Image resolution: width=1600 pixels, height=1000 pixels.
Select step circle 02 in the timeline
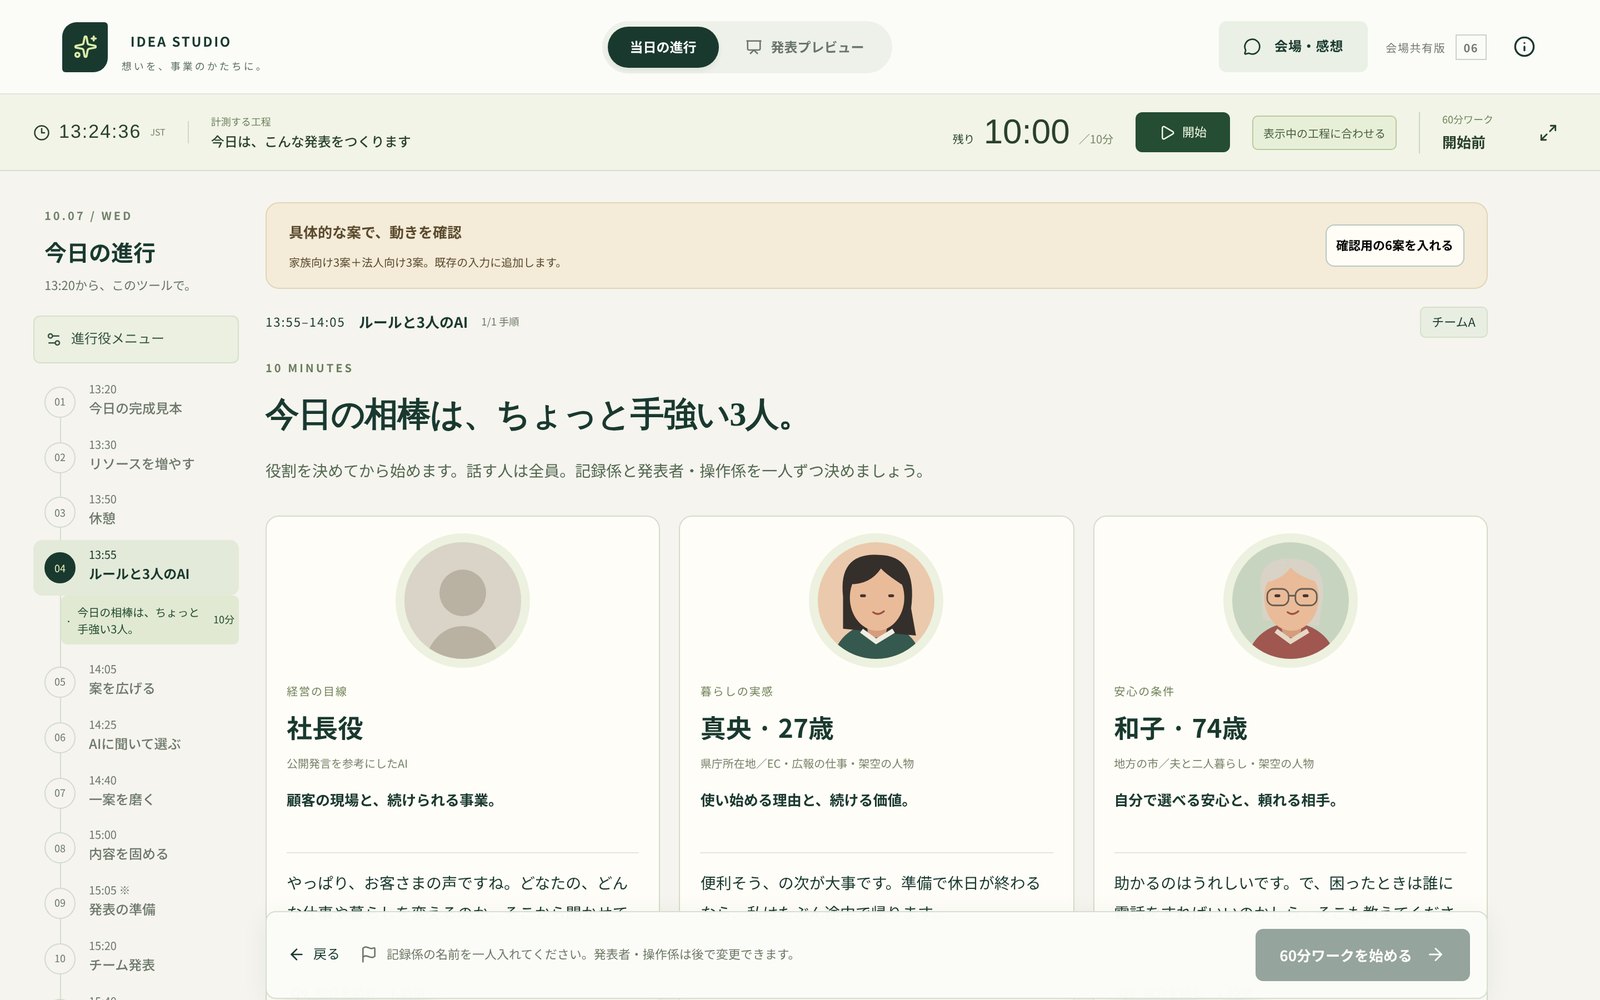tap(60, 457)
